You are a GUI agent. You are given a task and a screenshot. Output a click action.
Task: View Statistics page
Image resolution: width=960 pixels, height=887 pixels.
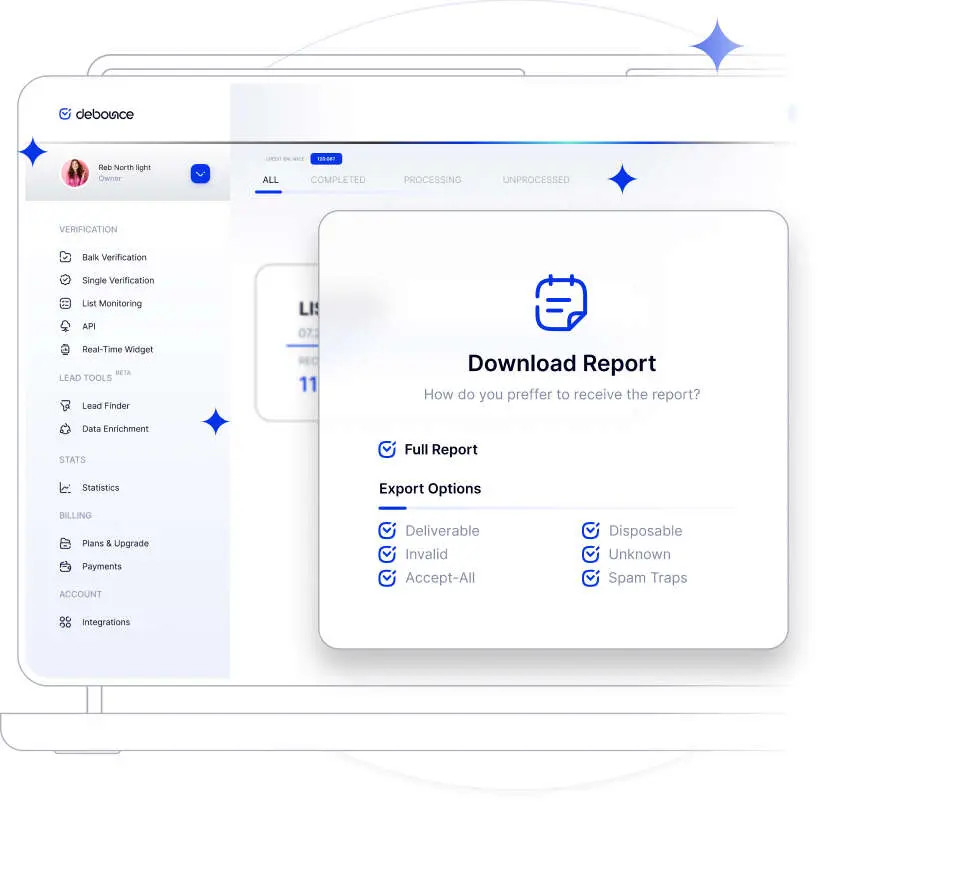pos(100,487)
